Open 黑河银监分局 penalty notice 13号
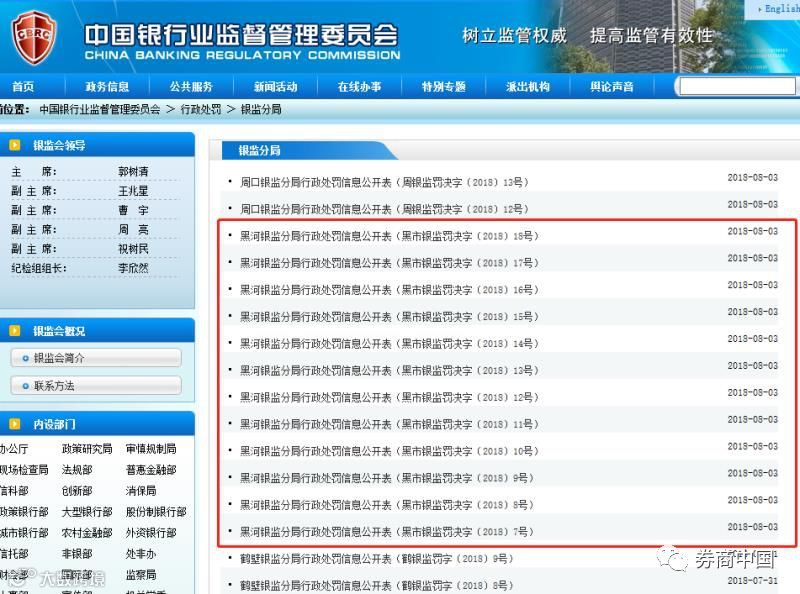 389,370
